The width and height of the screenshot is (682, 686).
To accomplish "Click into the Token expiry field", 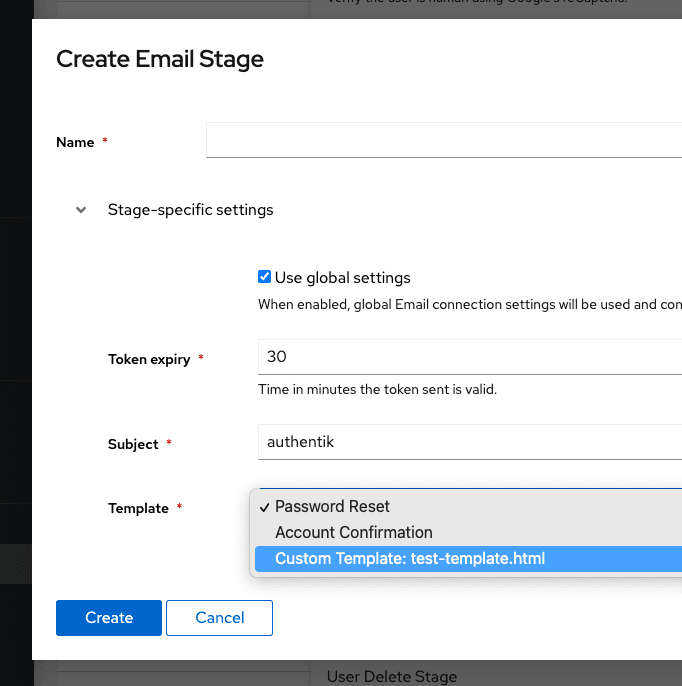I will pyautogui.click(x=468, y=356).
